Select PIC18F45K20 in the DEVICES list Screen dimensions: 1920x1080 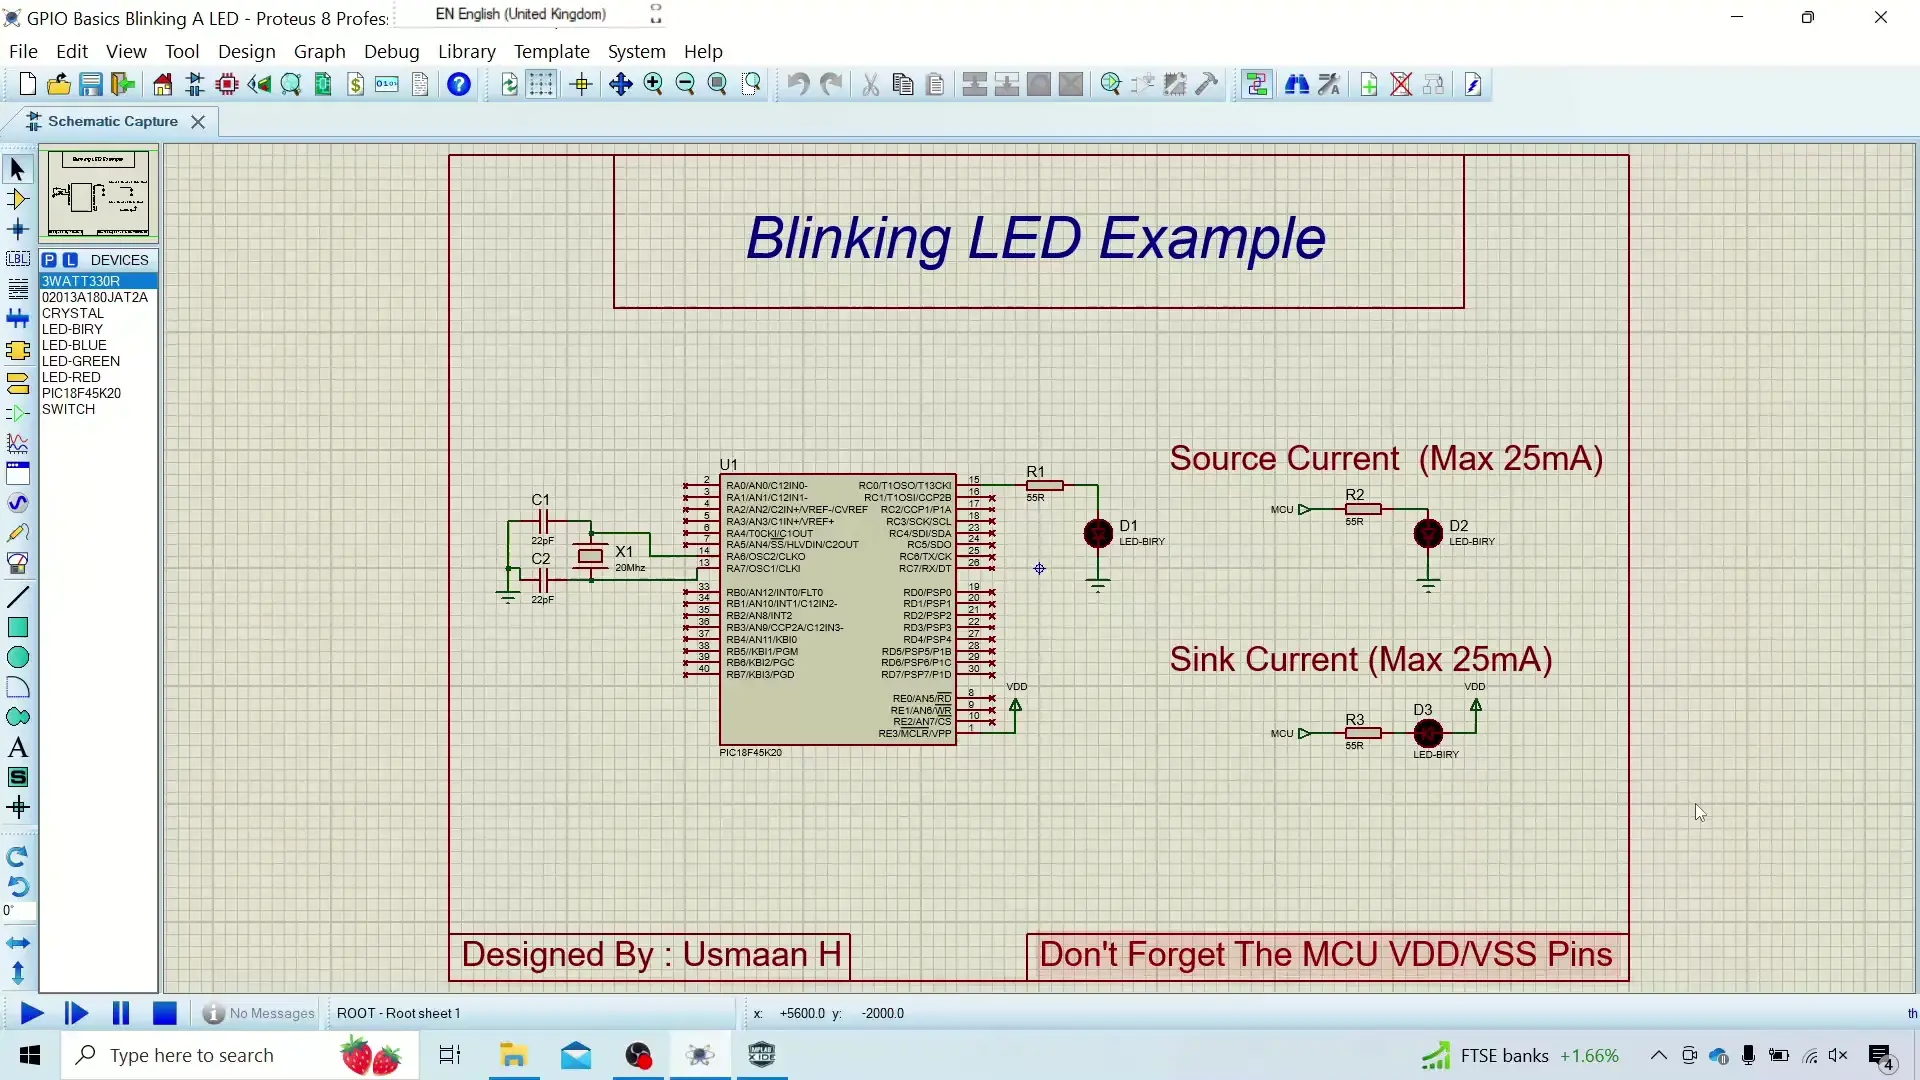[x=81, y=393]
